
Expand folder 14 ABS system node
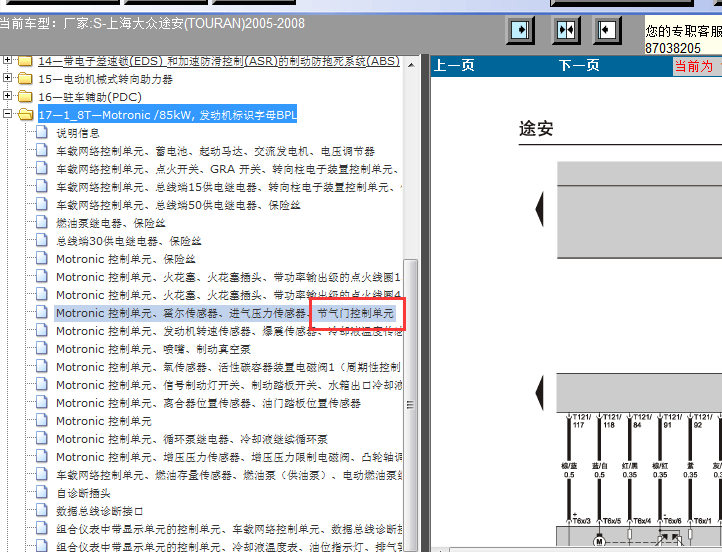click(7, 60)
